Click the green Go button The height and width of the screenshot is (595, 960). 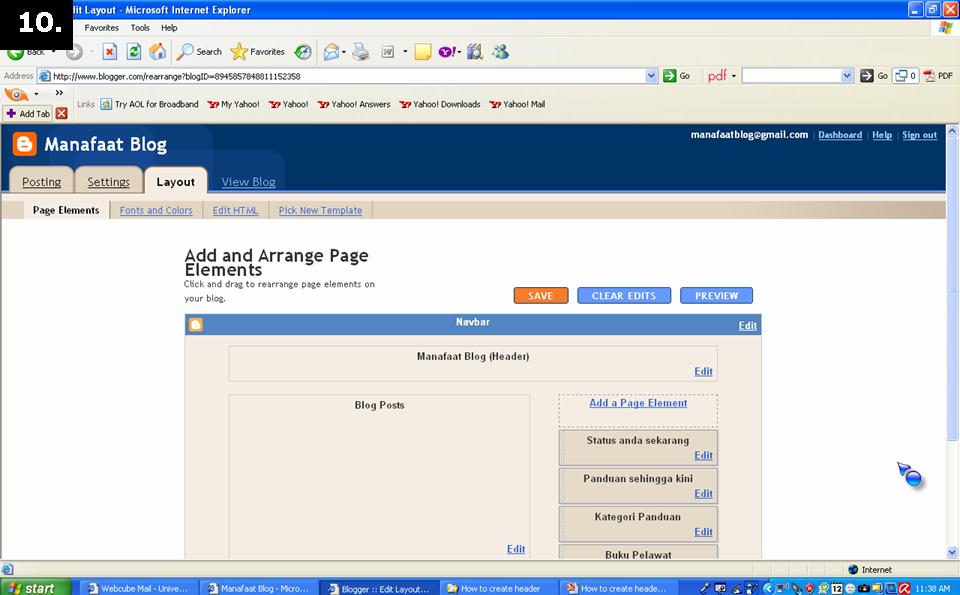677,76
